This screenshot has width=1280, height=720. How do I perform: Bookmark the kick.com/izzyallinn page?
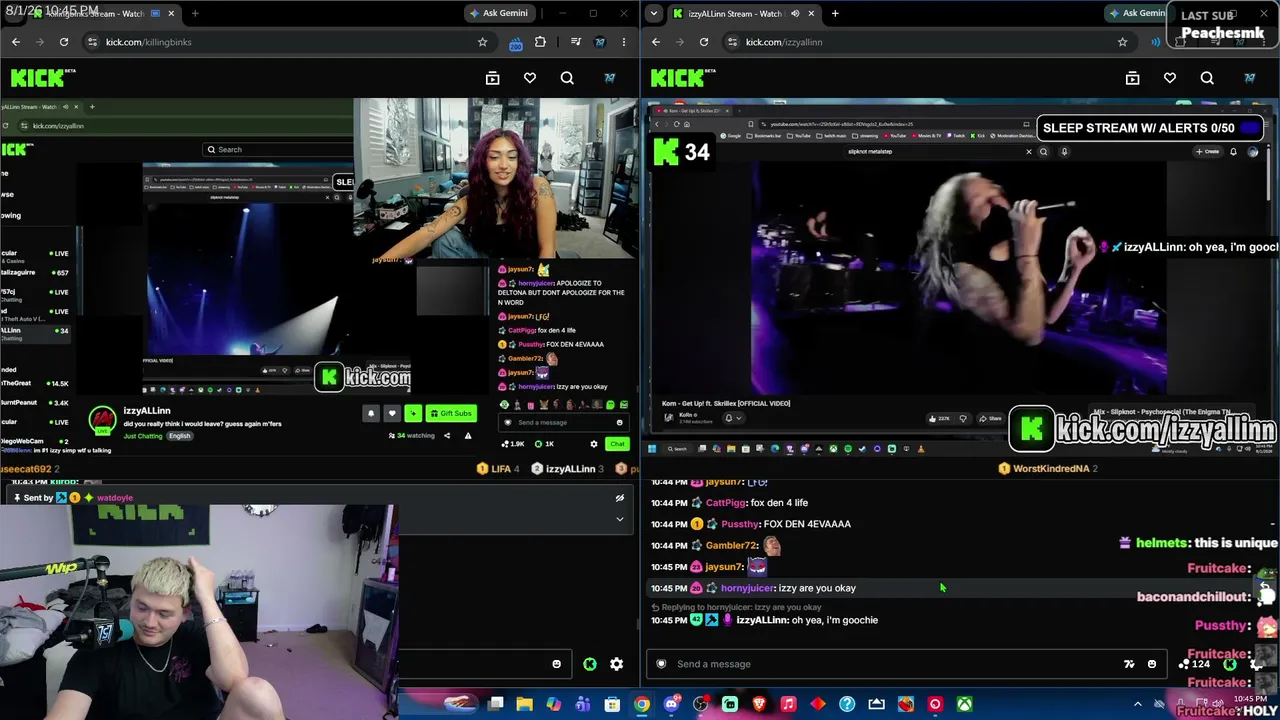[1122, 42]
